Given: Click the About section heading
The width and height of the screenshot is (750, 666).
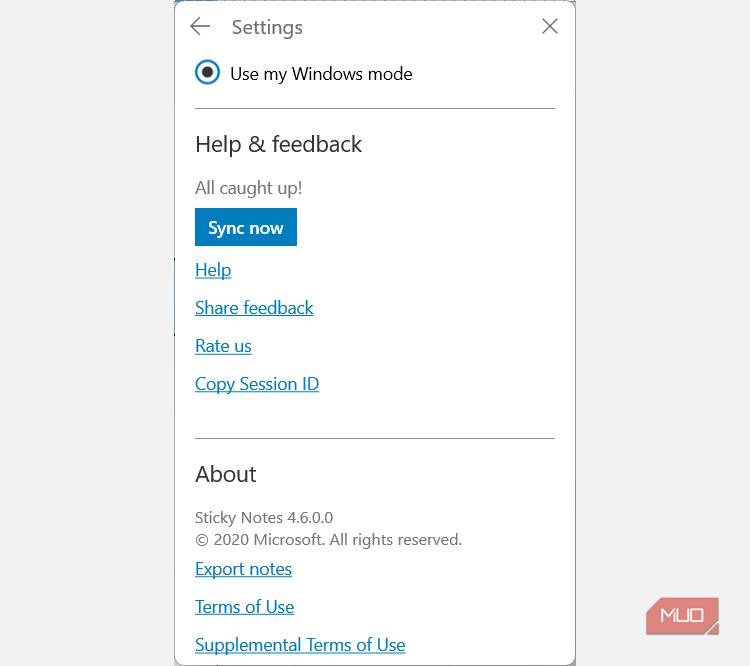Looking at the screenshot, I should click(226, 474).
